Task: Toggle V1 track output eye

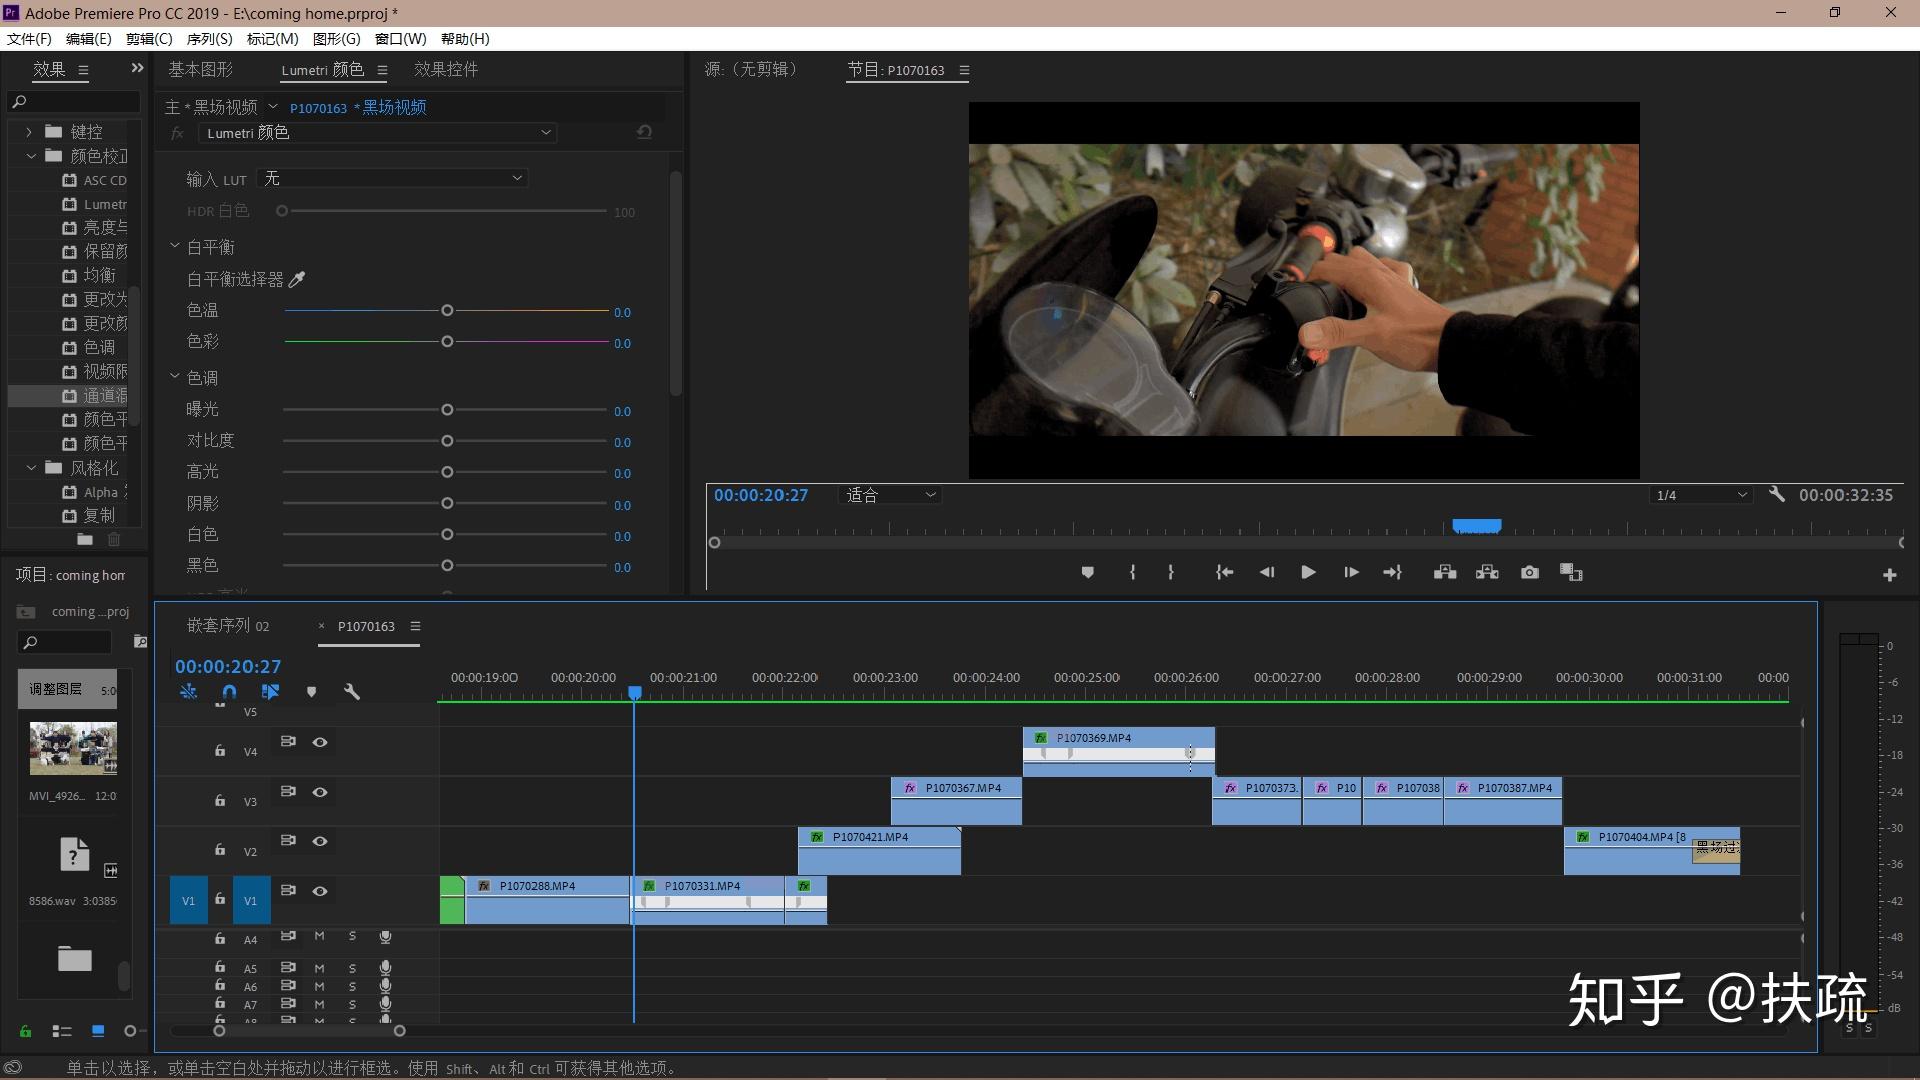Action: coord(320,891)
